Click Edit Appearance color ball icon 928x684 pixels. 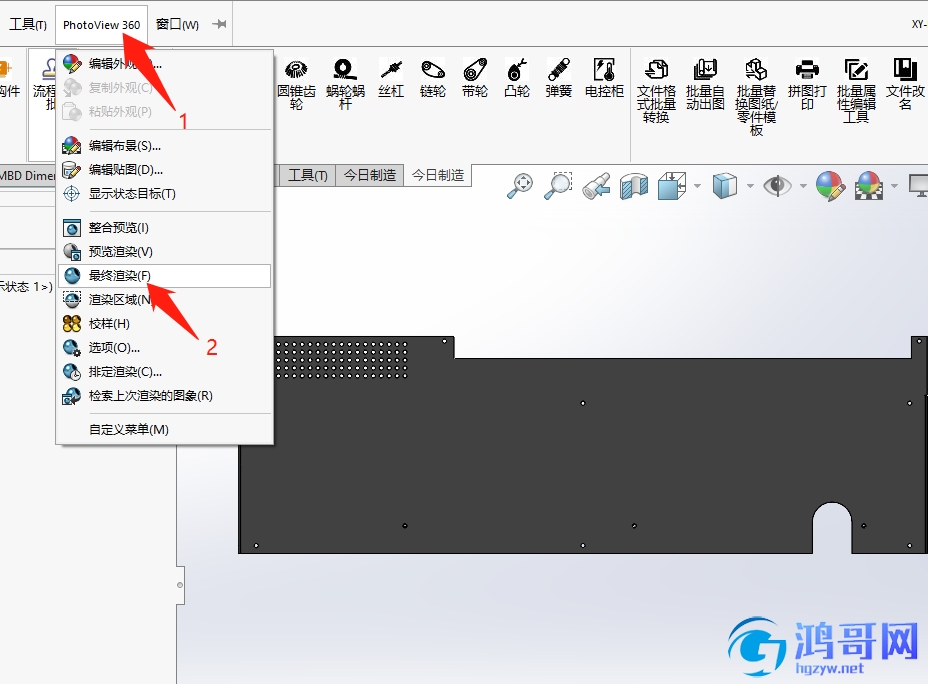(x=830, y=186)
